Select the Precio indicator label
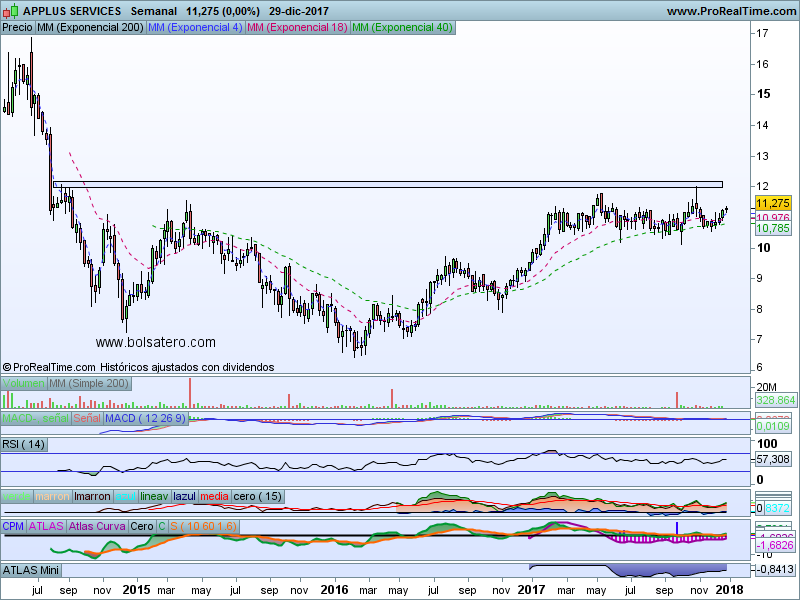Viewport: 800px width, 600px height. coord(18,28)
